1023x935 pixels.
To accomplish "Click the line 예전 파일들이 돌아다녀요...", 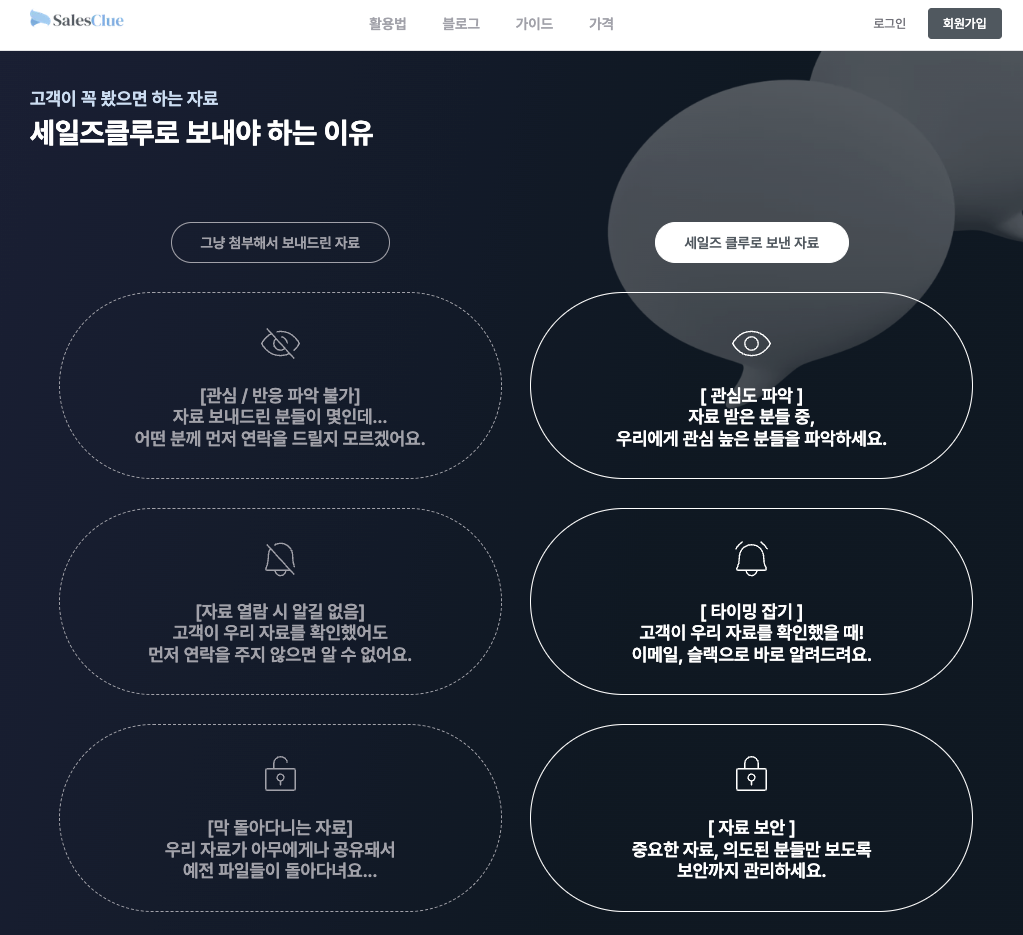I will [x=281, y=870].
